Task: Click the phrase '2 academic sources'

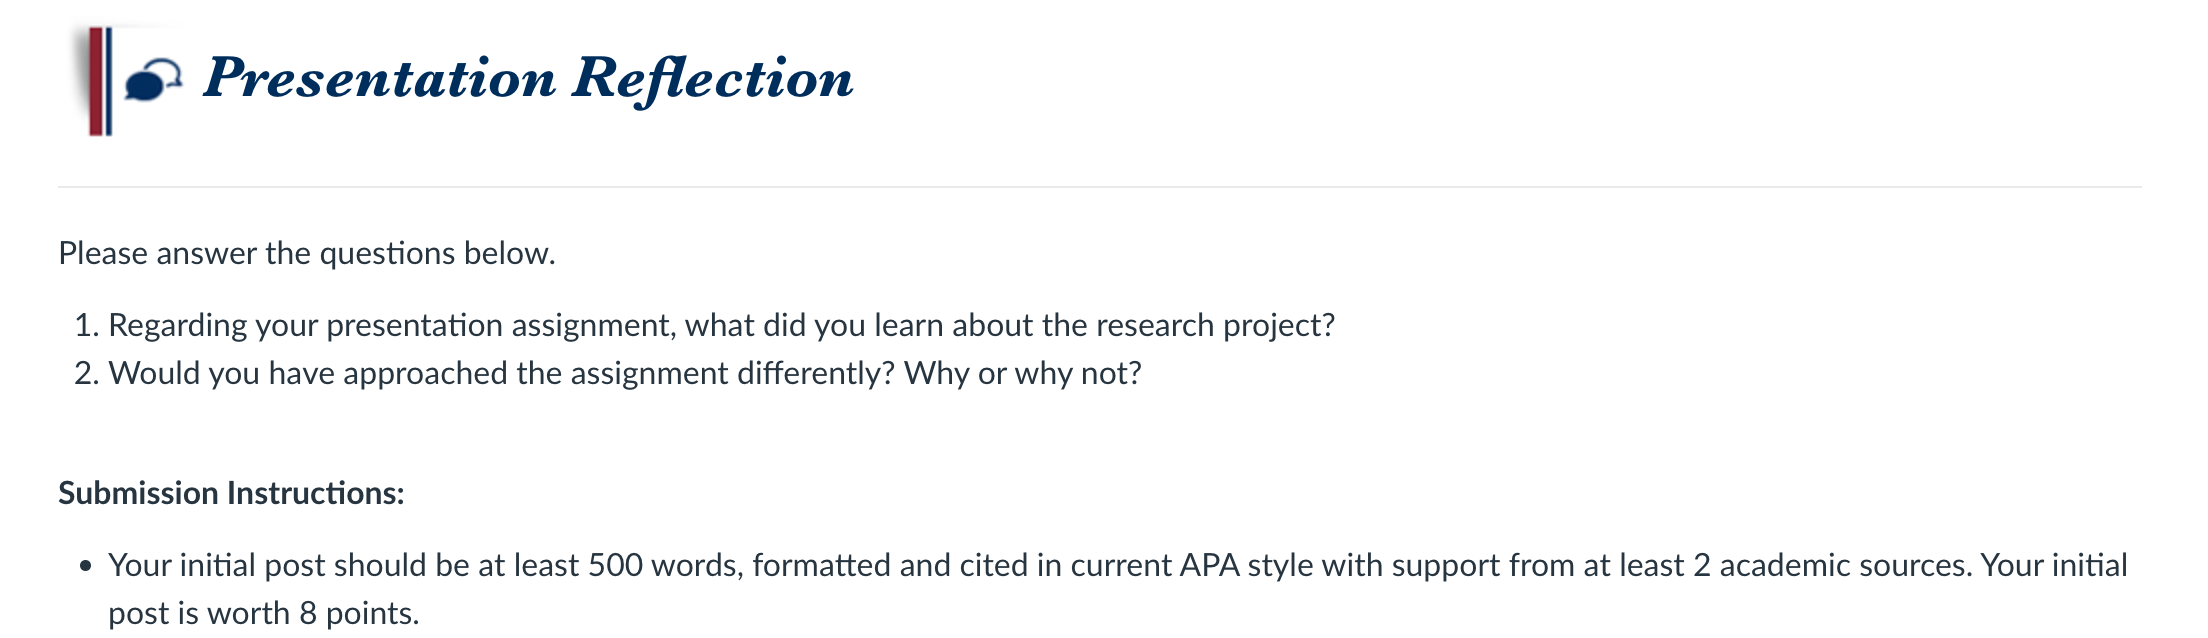Action: pyautogui.click(x=1832, y=565)
